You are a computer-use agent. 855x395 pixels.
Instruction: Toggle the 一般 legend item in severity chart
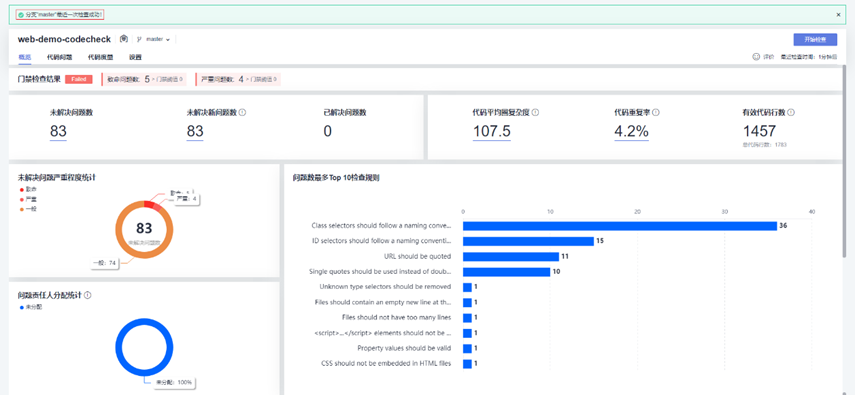tap(28, 209)
